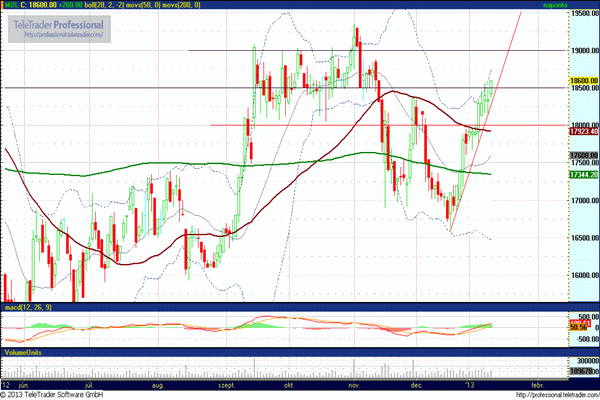Click the 17608.00 price tag on axis
This screenshot has width=600, height=400.
584,155
